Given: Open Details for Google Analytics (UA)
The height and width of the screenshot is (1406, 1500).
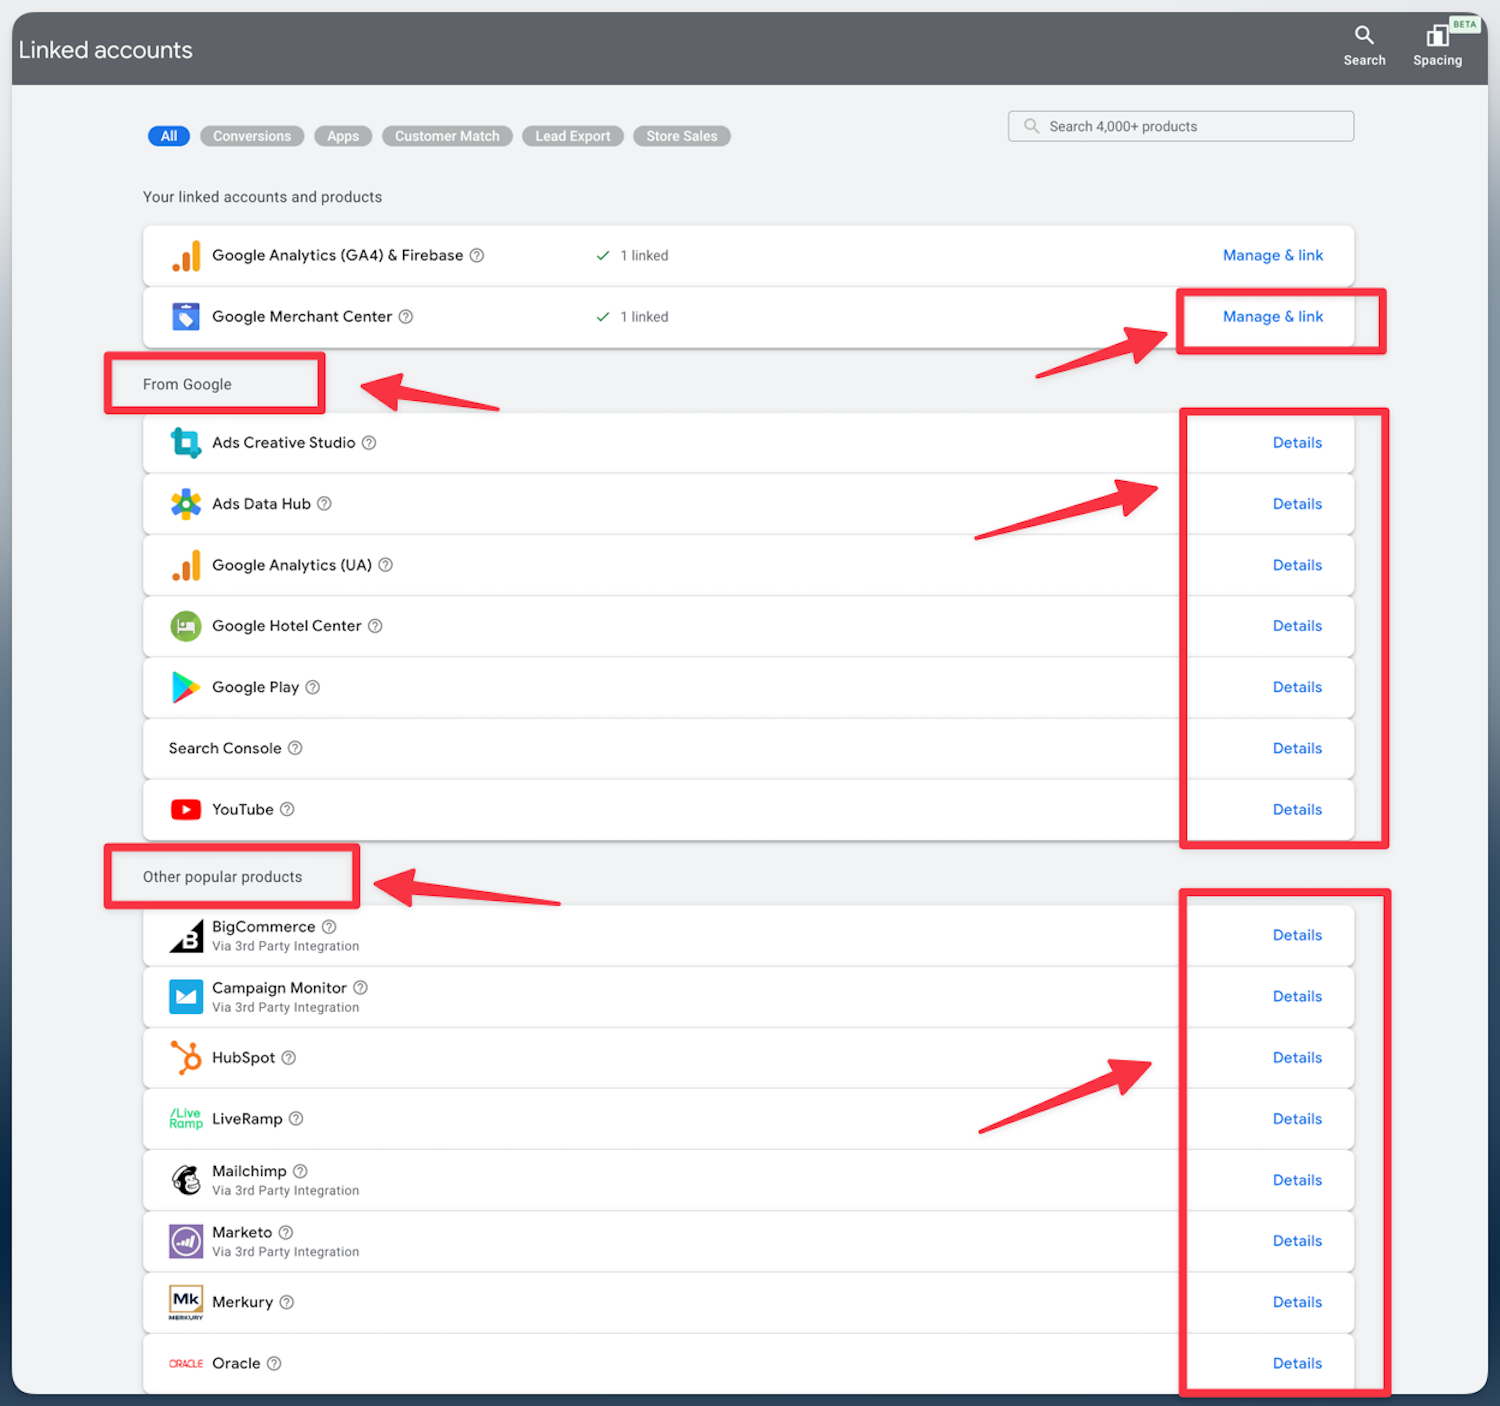Looking at the screenshot, I should [1297, 566].
